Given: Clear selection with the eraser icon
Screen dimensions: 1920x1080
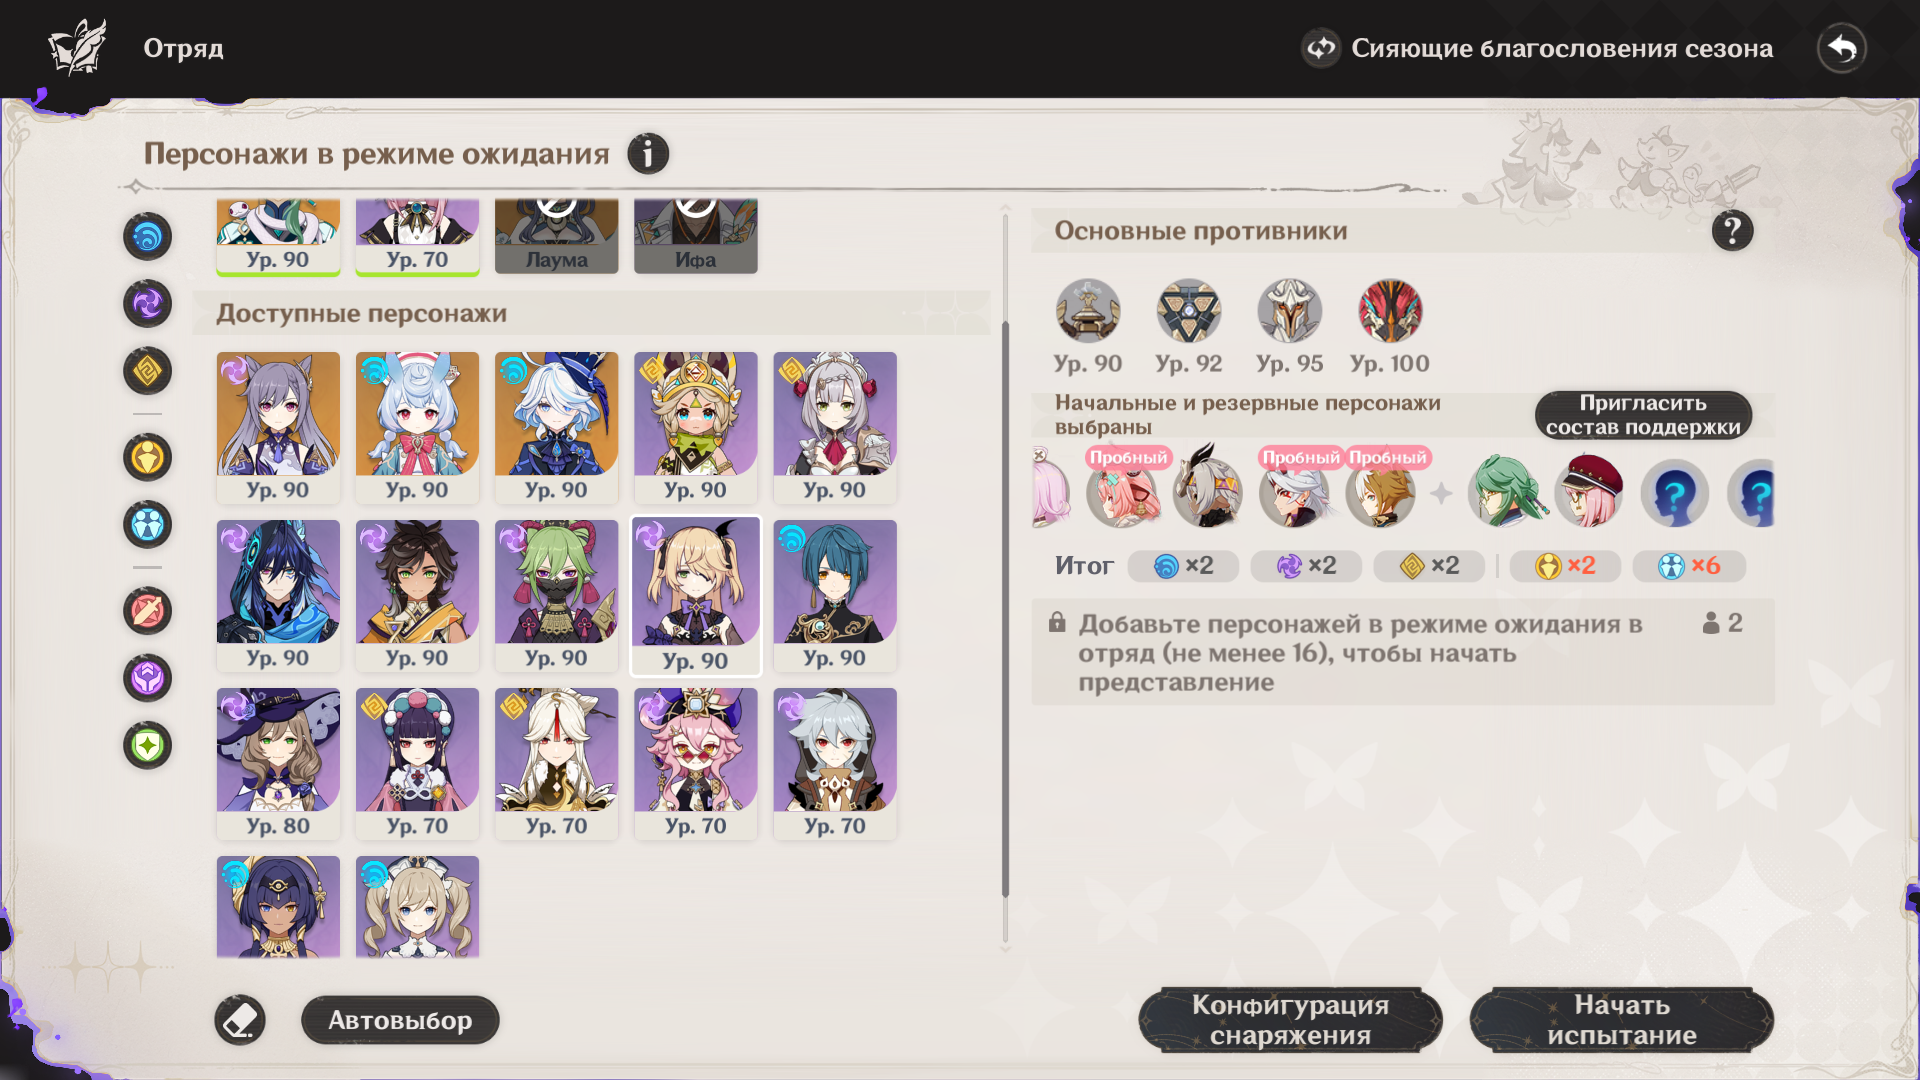Looking at the screenshot, I should pyautogui.click(x=240, y=1020).
